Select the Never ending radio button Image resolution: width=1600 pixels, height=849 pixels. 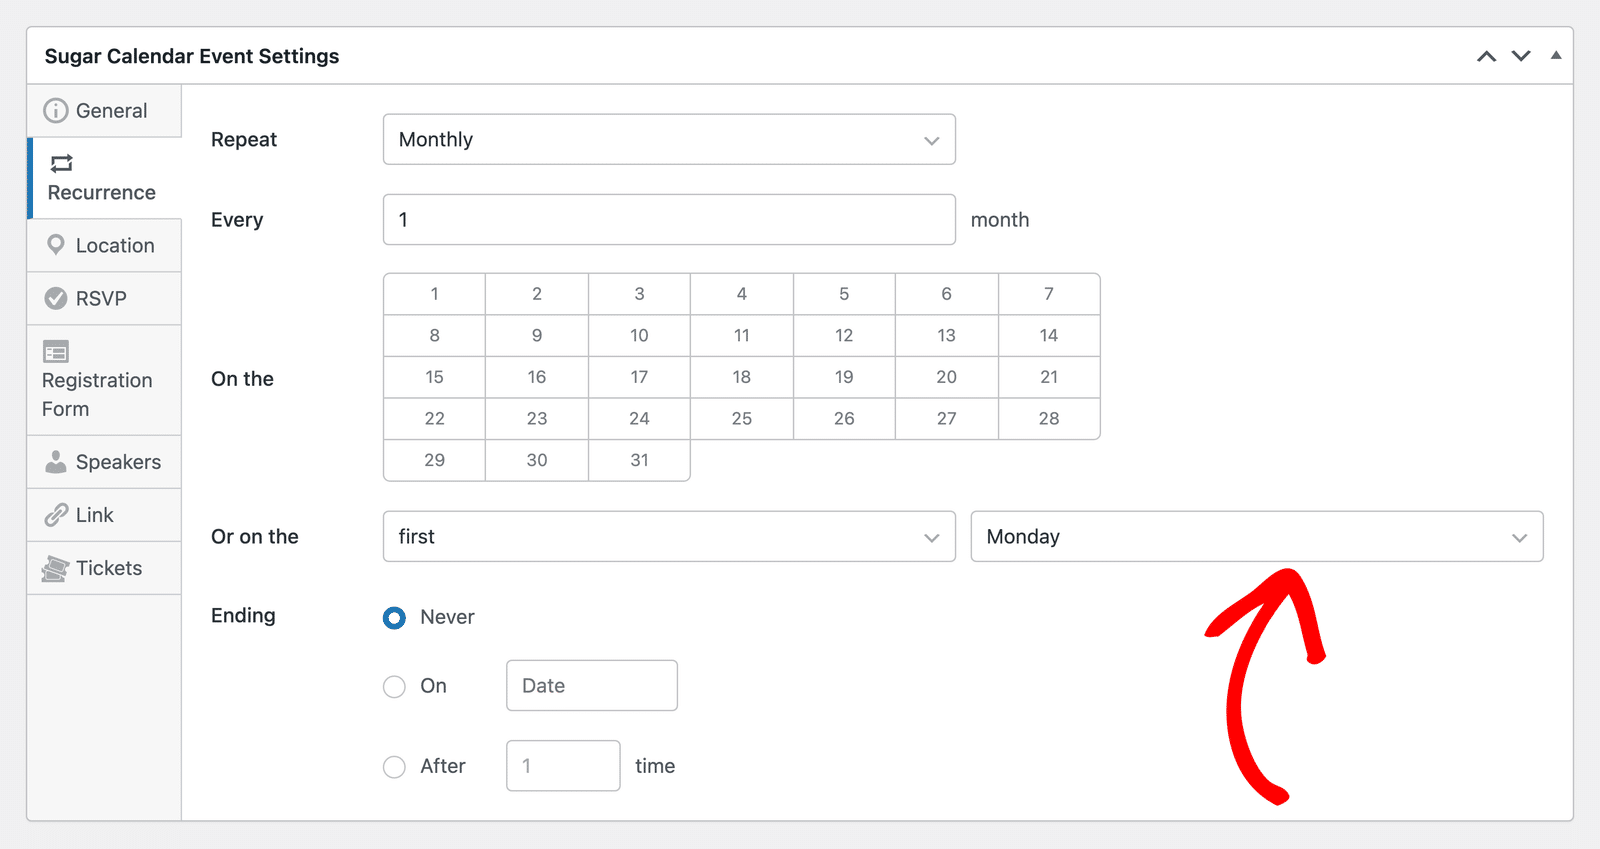pyautogui.click(x=395, y=618)
